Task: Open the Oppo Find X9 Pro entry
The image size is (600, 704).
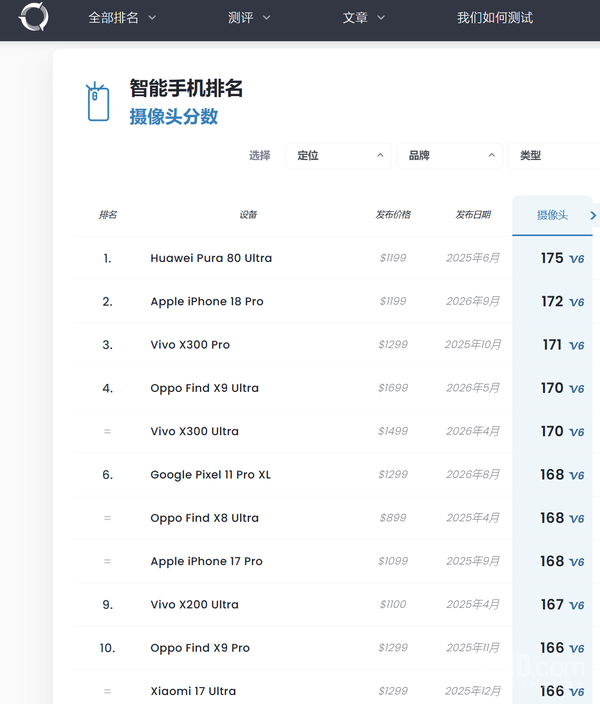Action: (x=200, y=648)
